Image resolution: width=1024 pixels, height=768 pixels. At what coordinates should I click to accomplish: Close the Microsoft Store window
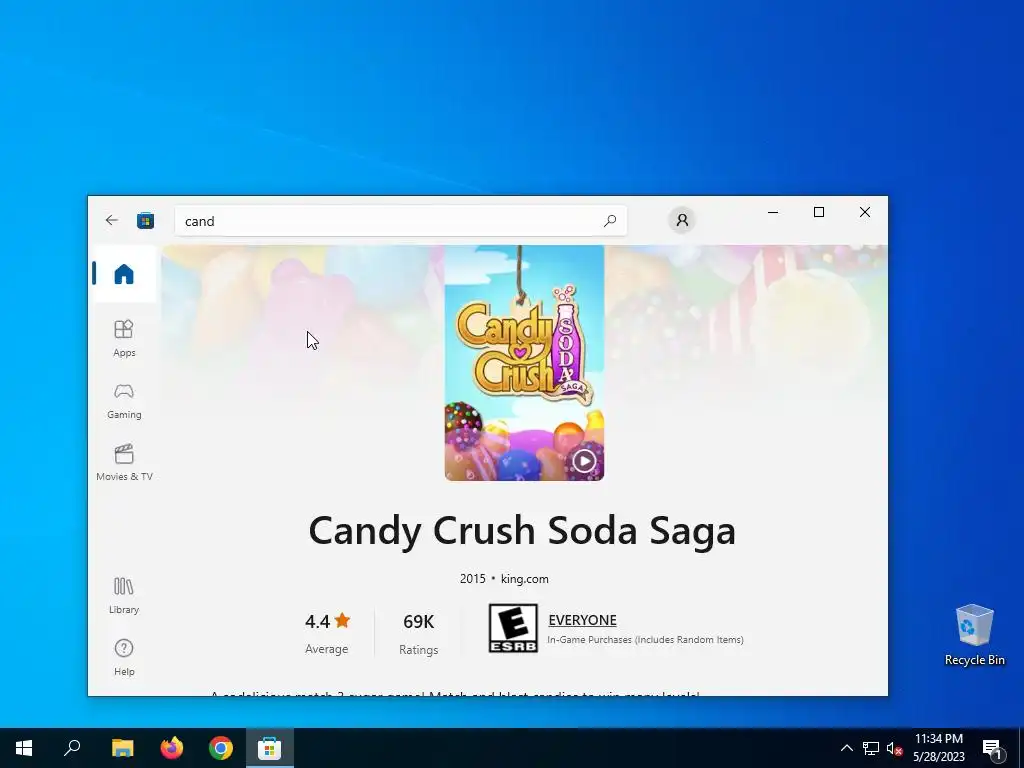coord(865,212)
